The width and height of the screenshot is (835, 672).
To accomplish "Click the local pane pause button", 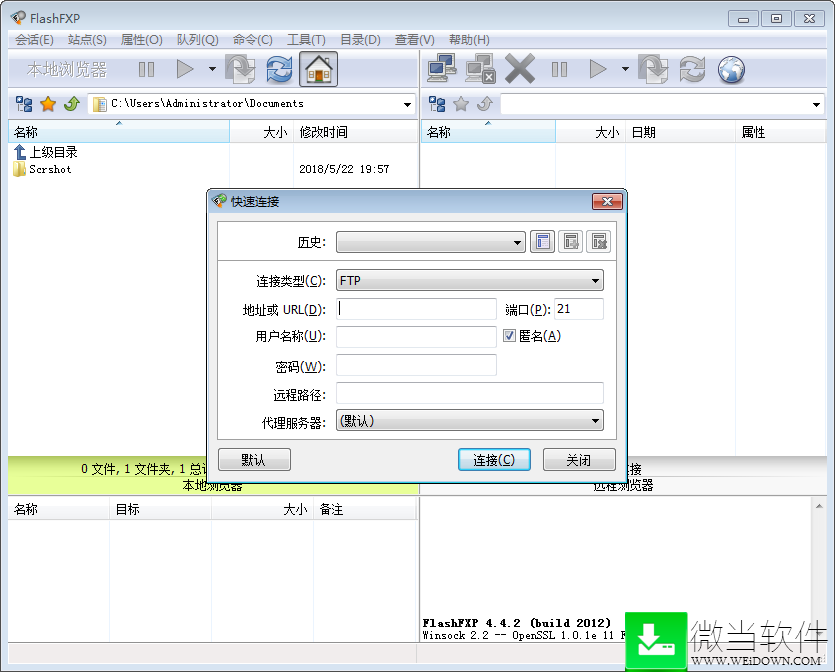I will 146,69.
